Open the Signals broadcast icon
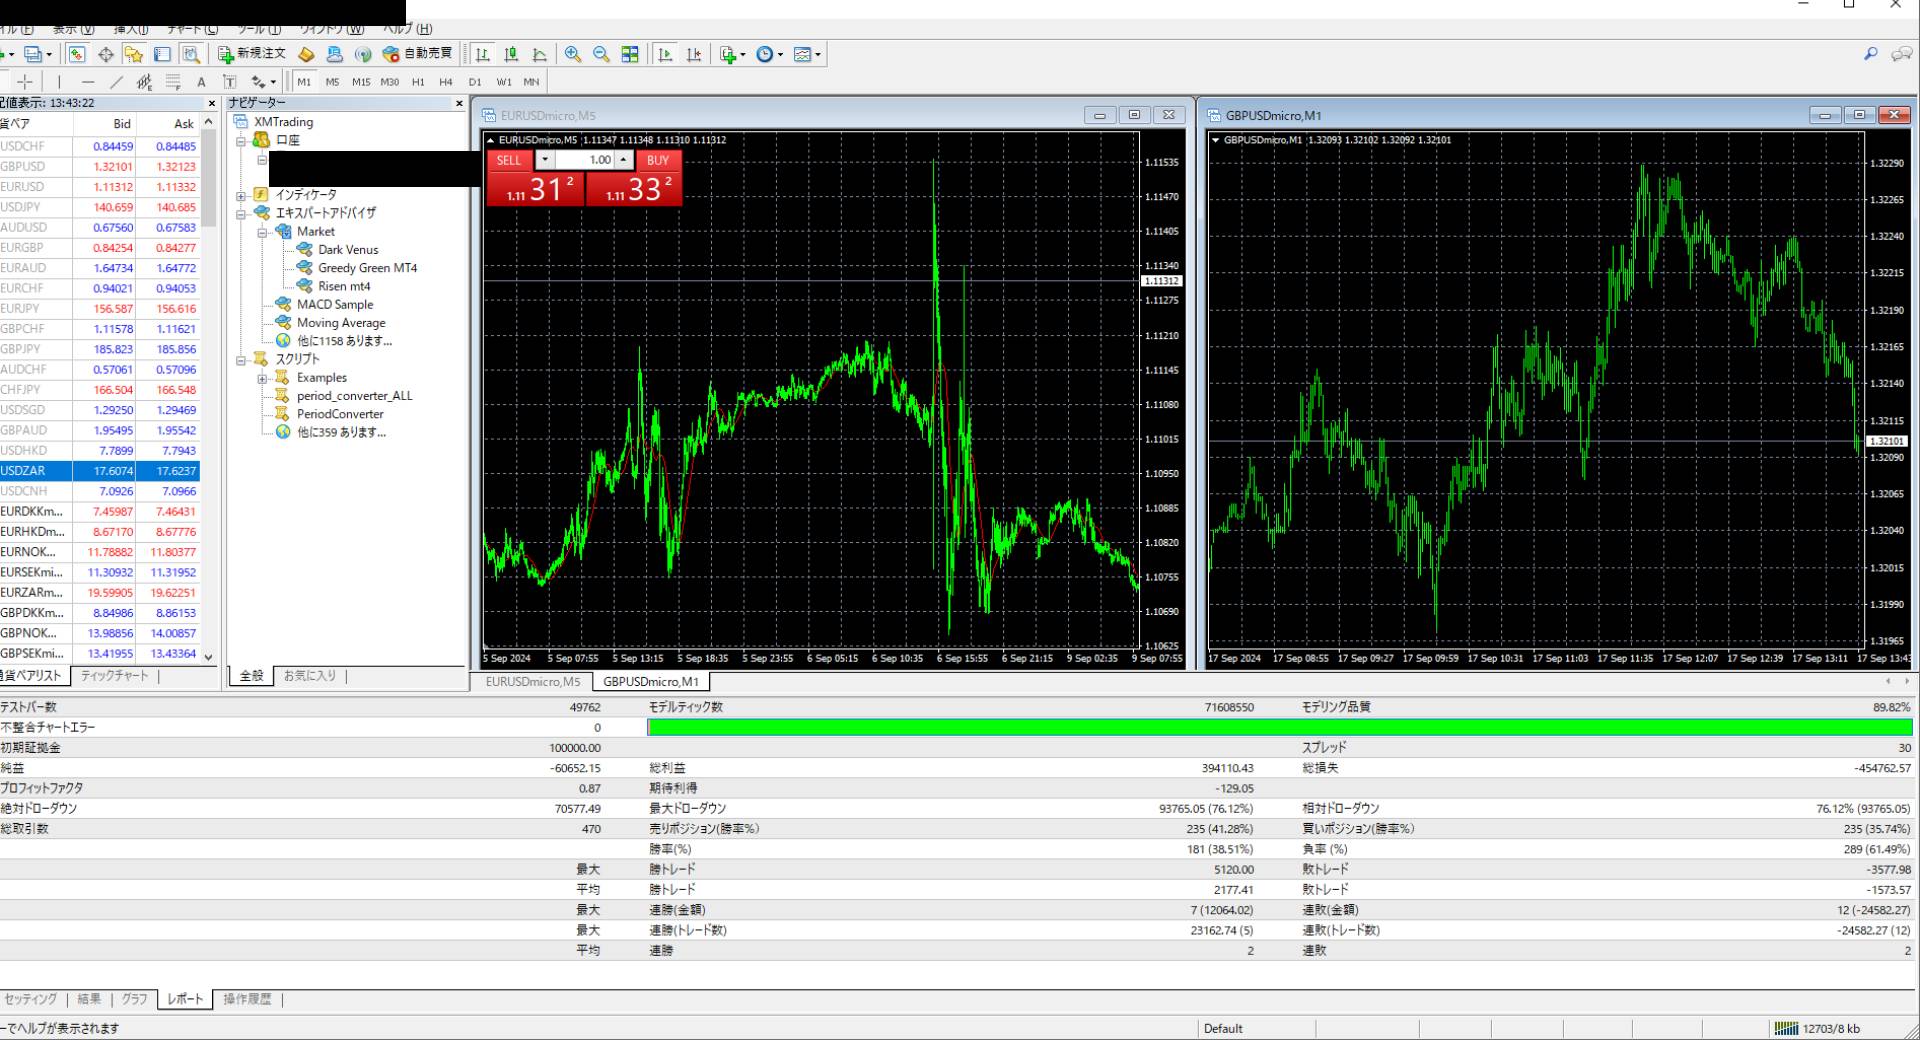 [363, 54]
